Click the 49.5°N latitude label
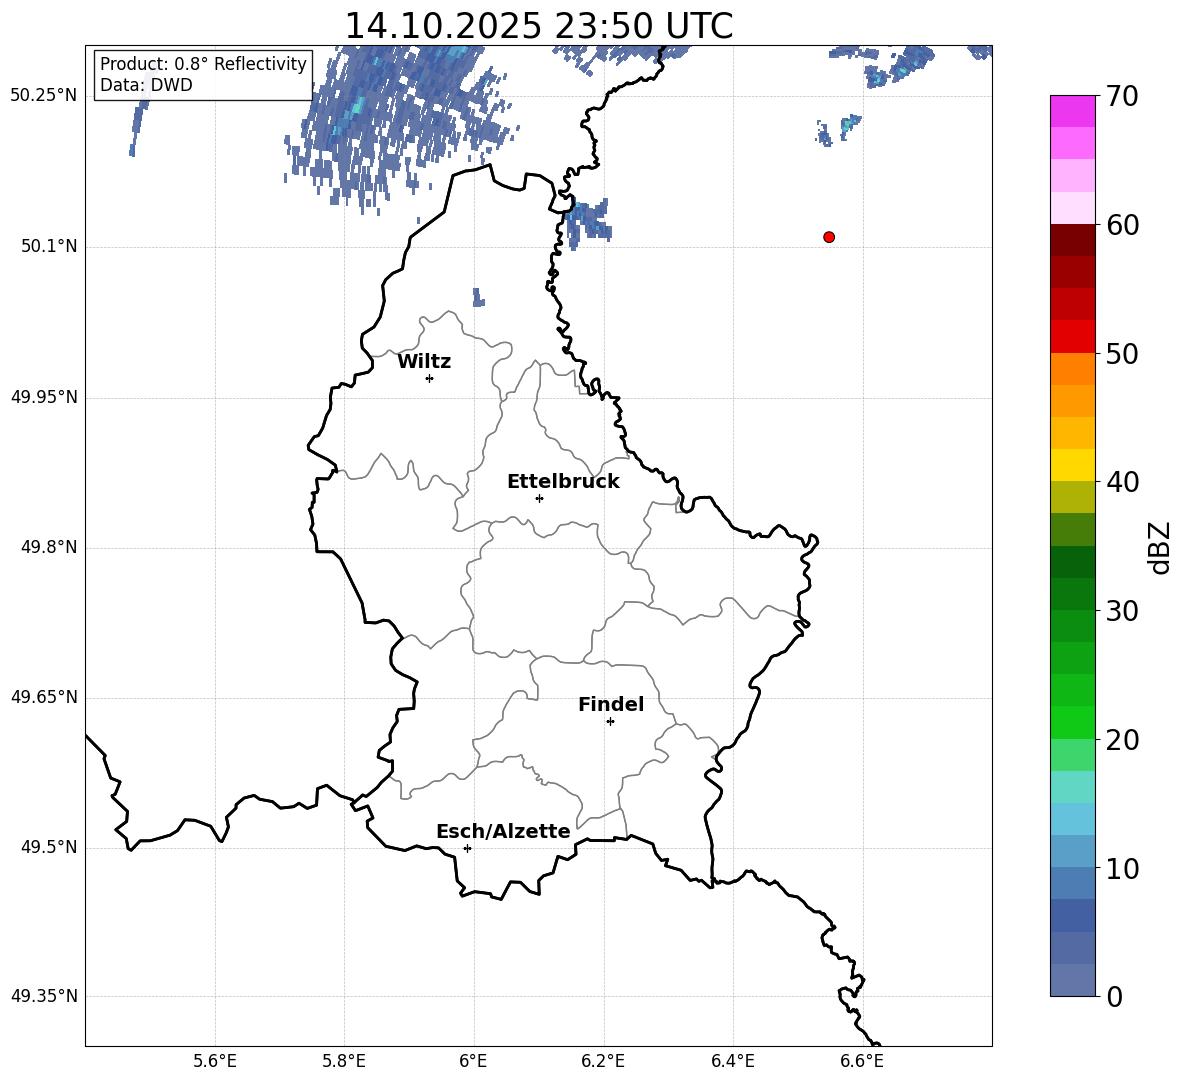1184x1081 pixels. point(49,848)
